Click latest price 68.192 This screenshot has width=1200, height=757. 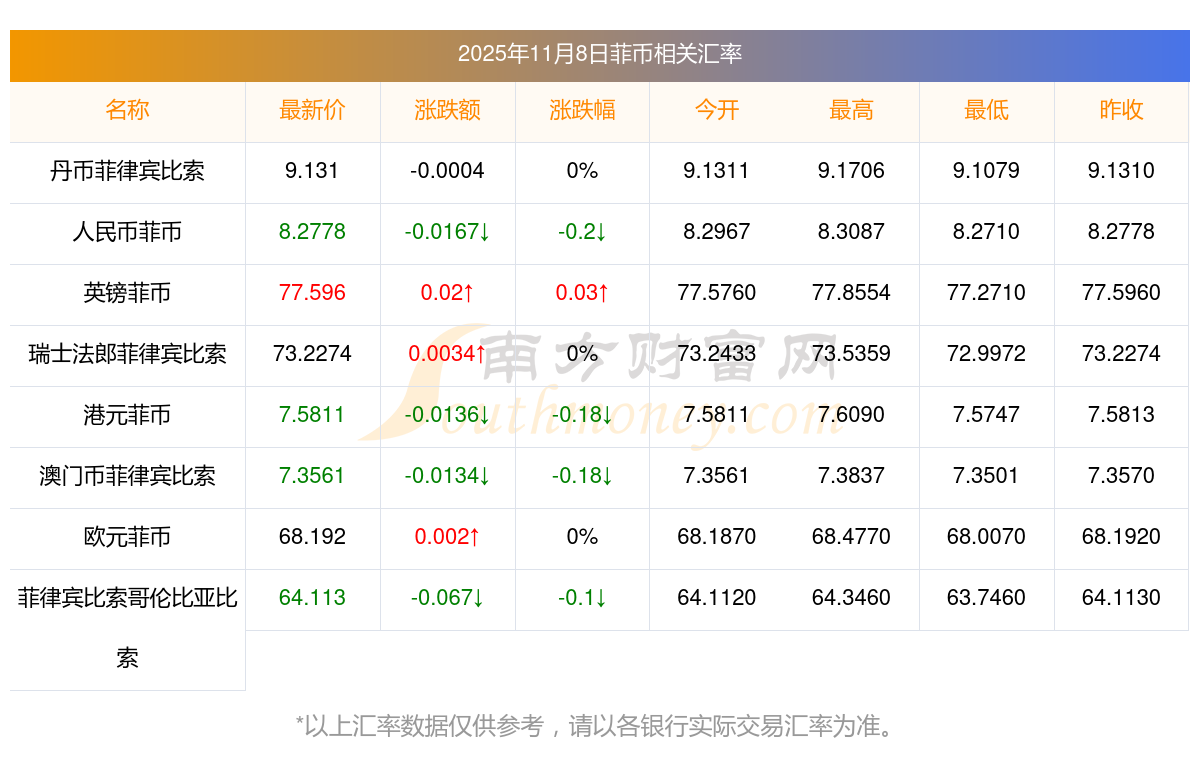click(x=312, y=537)
